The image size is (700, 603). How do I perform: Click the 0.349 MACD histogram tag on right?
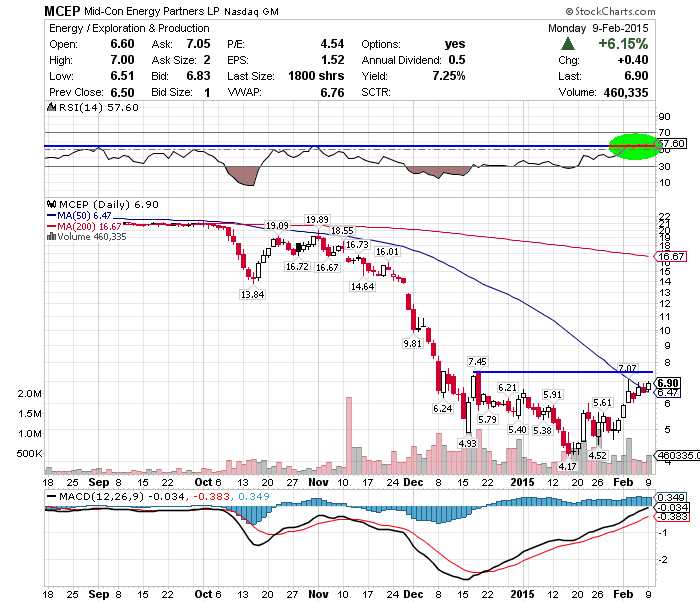pos(671,497)
